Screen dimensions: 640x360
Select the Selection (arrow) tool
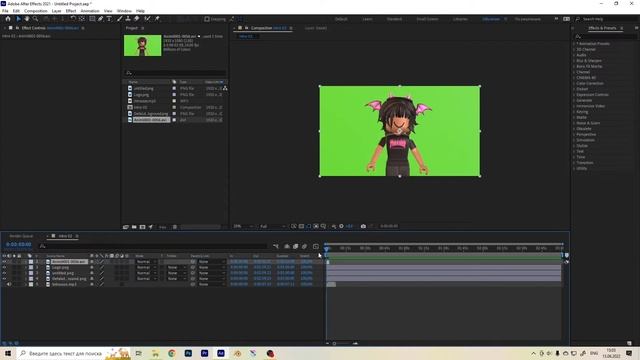pyautogui.click(x=18, y=19)
